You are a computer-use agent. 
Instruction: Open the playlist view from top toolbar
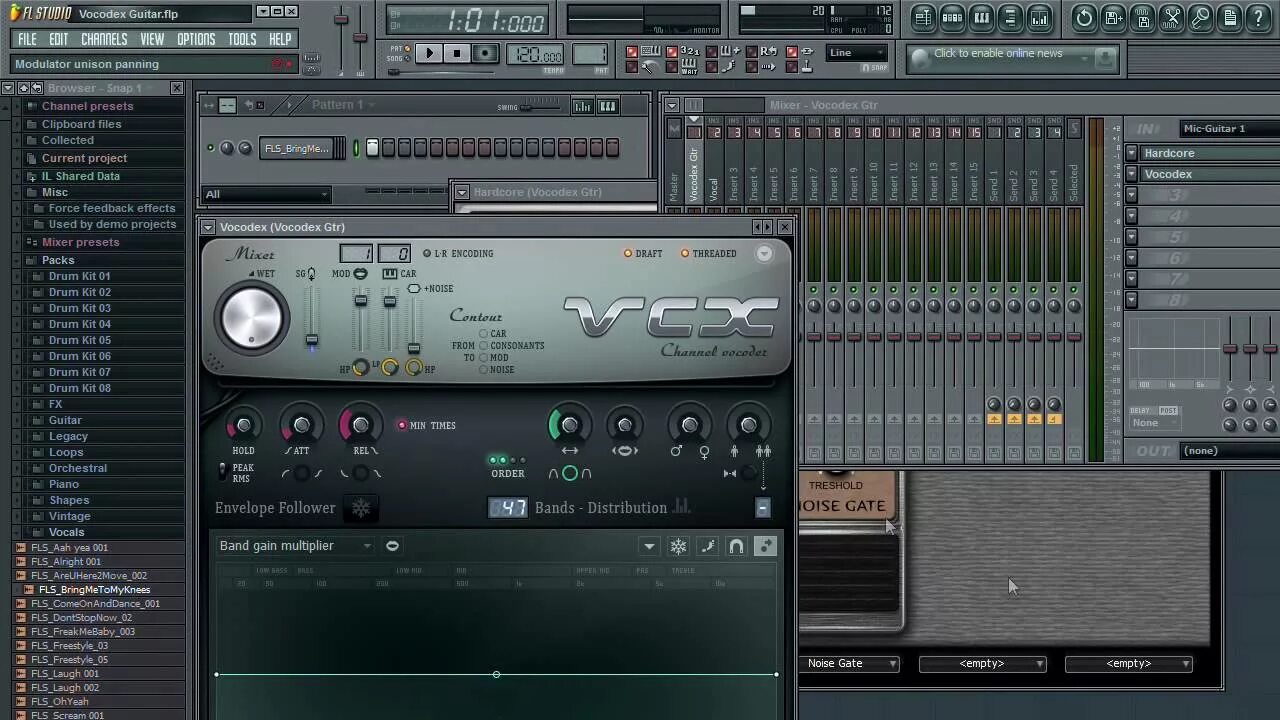click(923, 17)
